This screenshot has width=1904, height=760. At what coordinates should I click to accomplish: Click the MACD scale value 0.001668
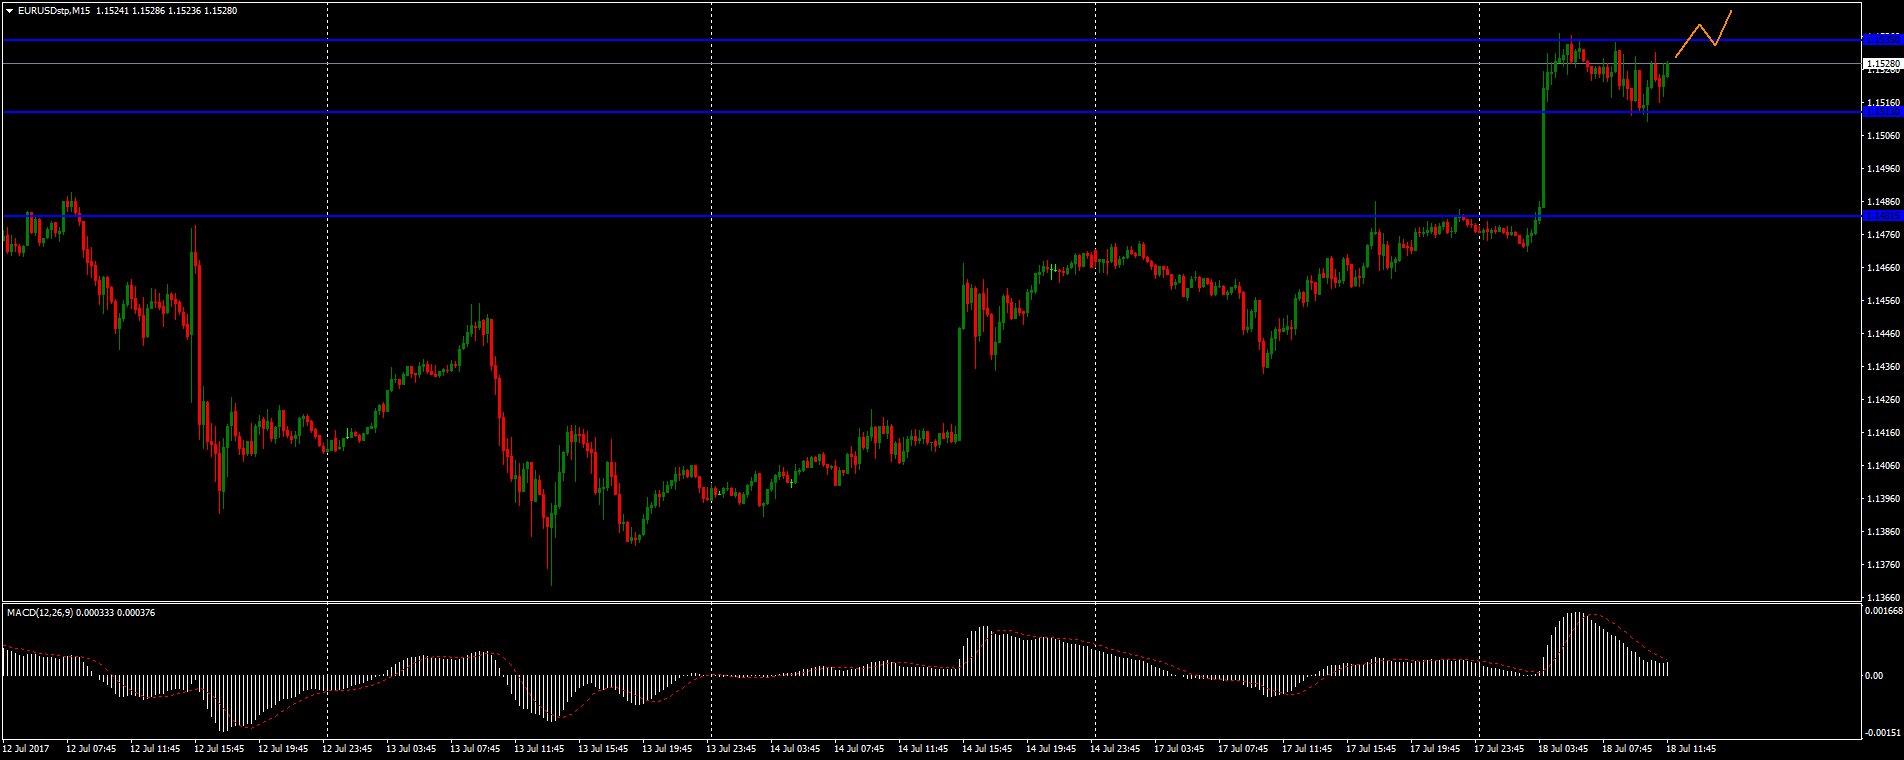pyautogui.click(x=1883, y=610)
